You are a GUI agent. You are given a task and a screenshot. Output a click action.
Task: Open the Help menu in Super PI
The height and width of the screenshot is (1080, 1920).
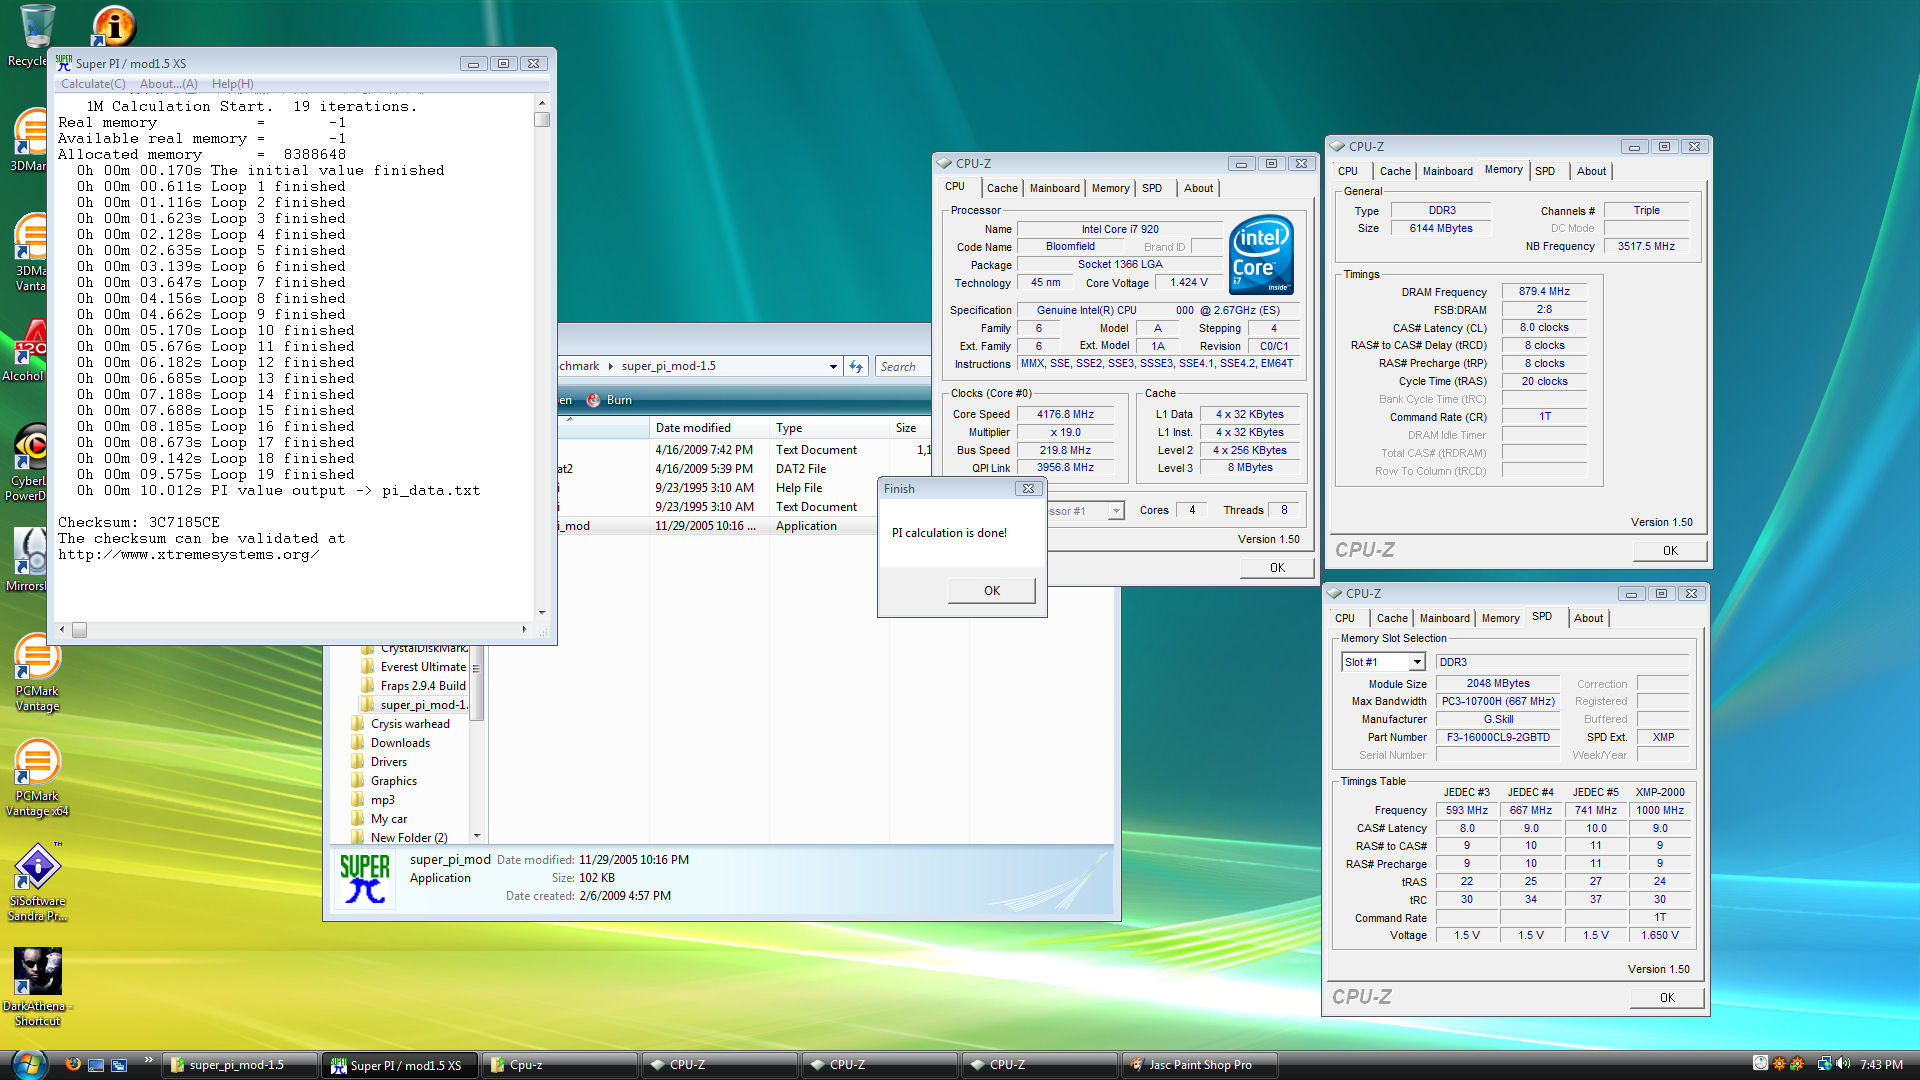(232, 84)
